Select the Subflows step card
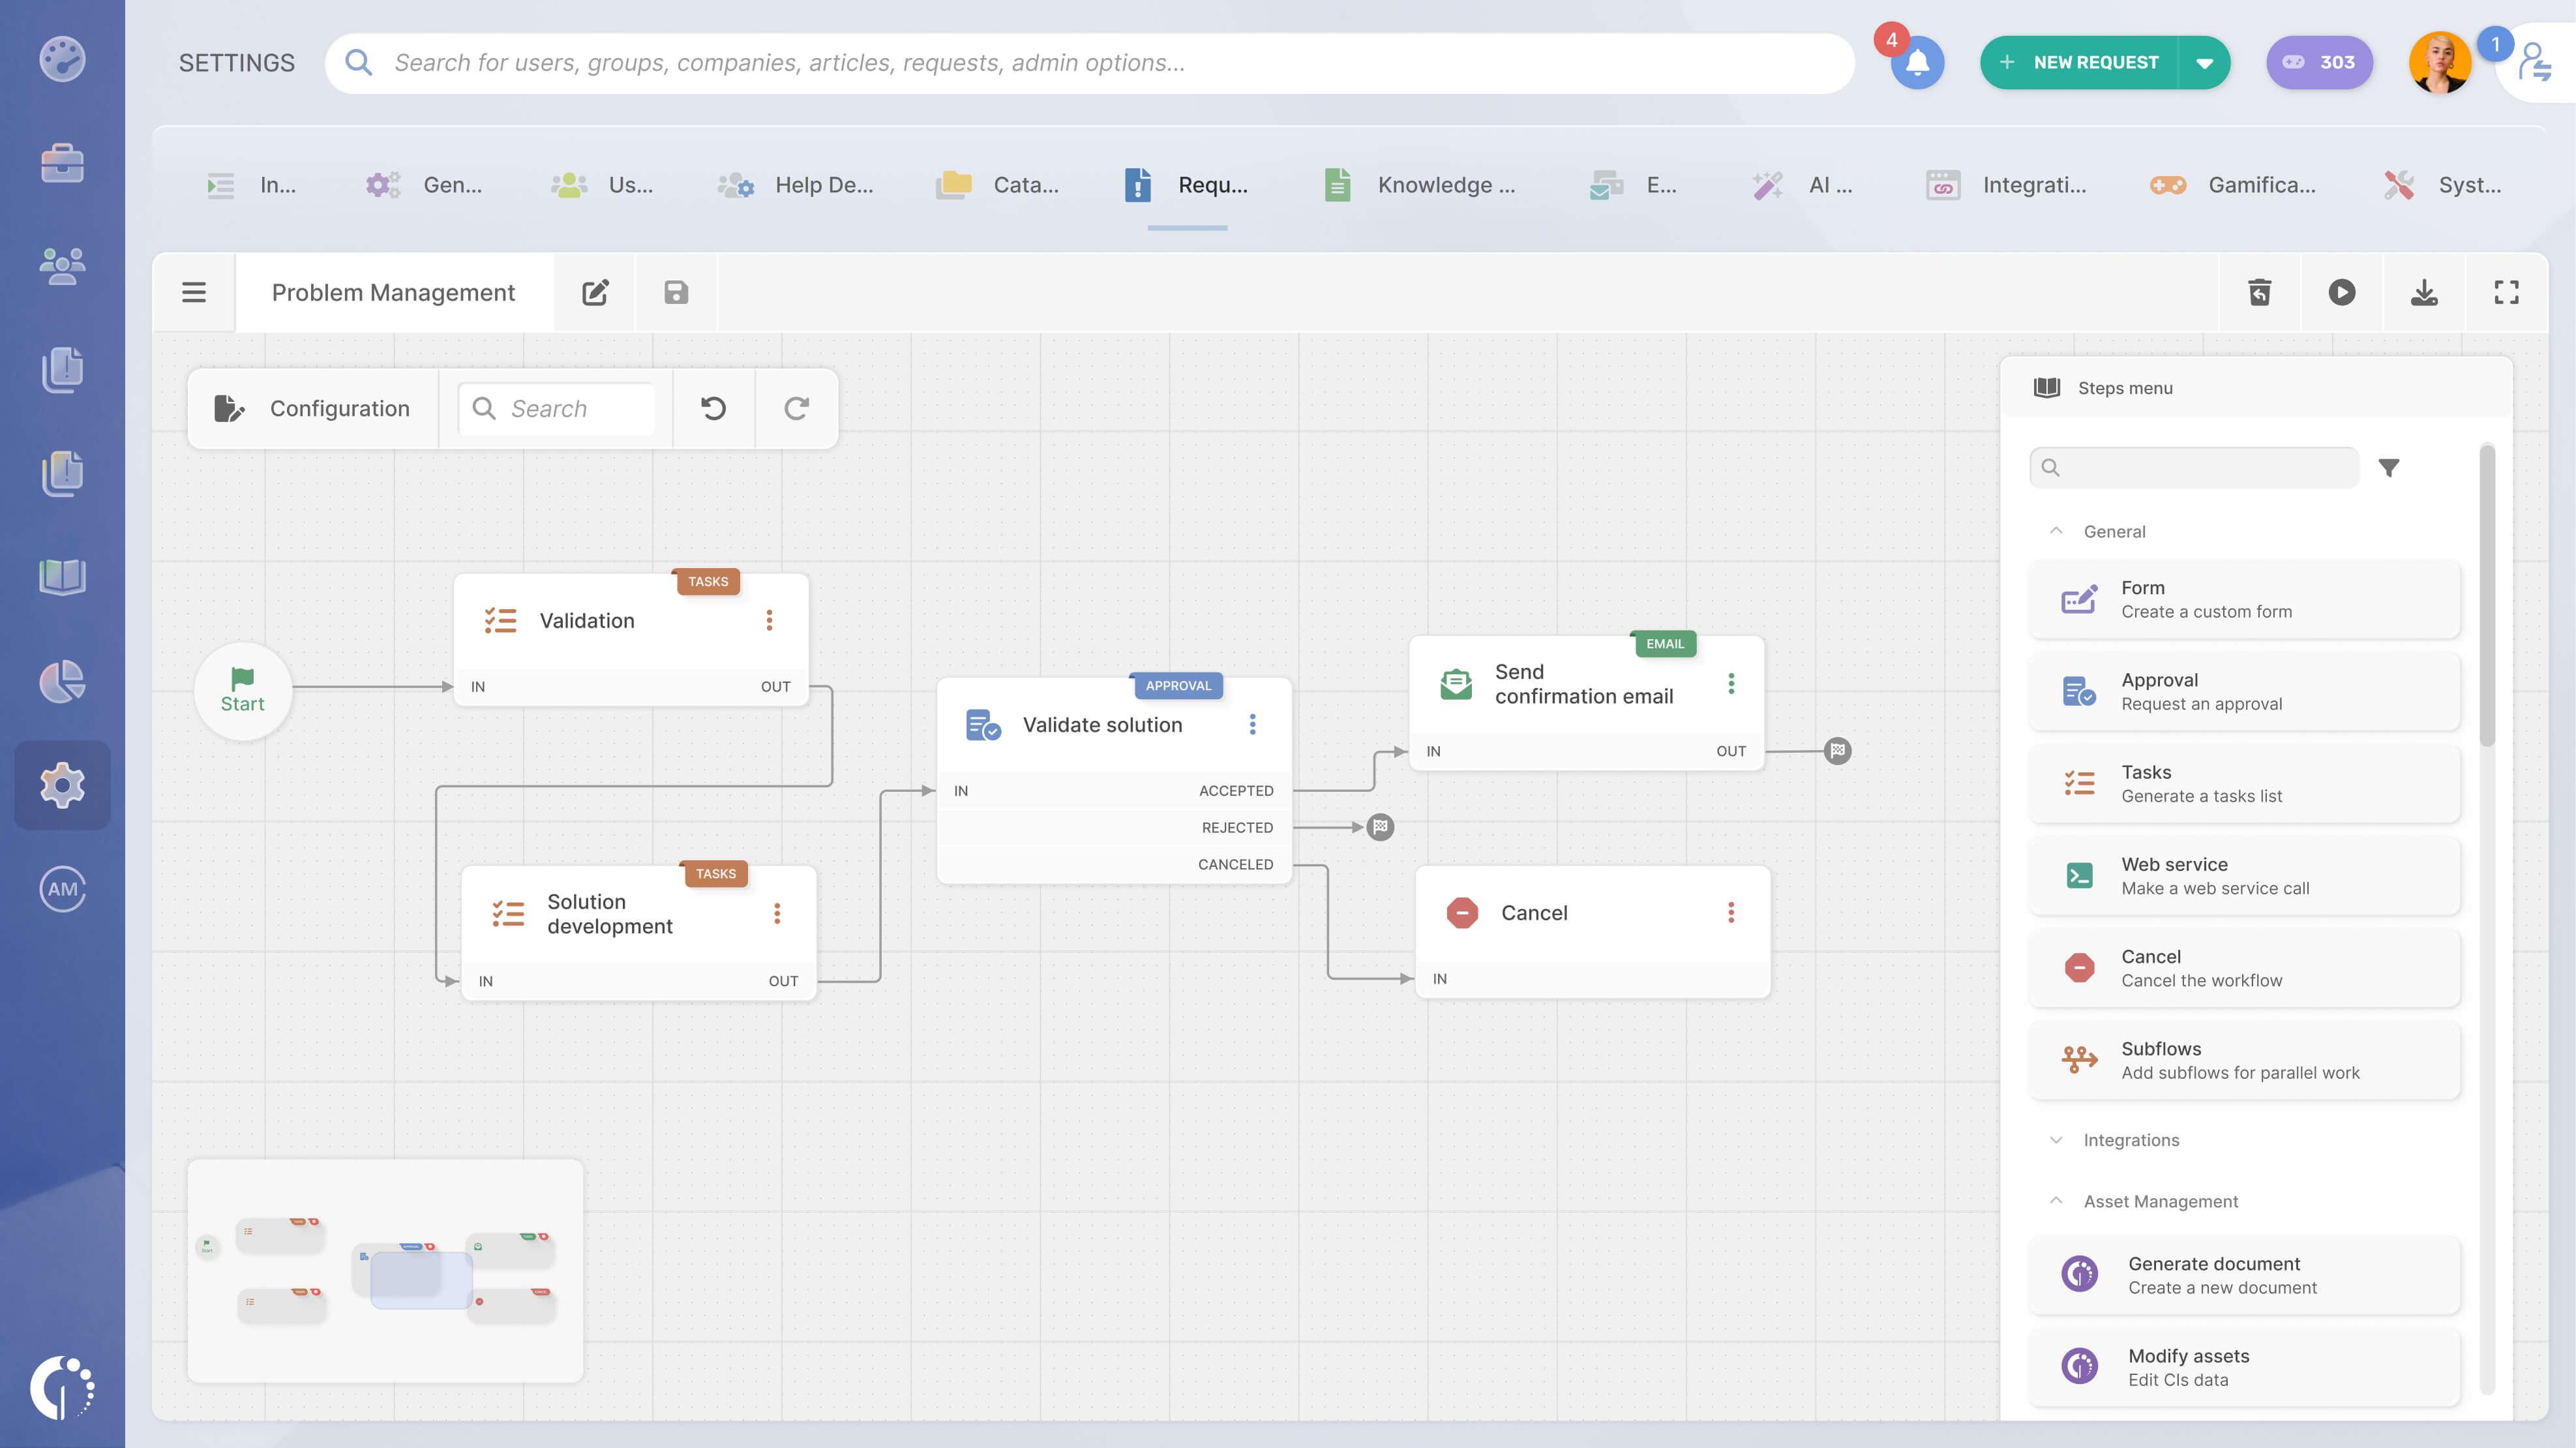Viewport: 2576px width, 1448px height. 2244,1060
